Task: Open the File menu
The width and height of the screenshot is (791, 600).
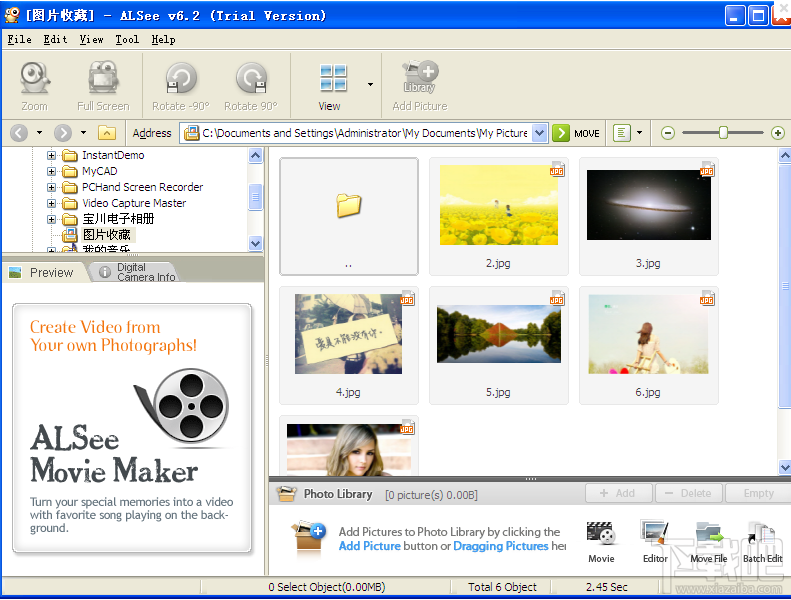Action: point(20,39)
